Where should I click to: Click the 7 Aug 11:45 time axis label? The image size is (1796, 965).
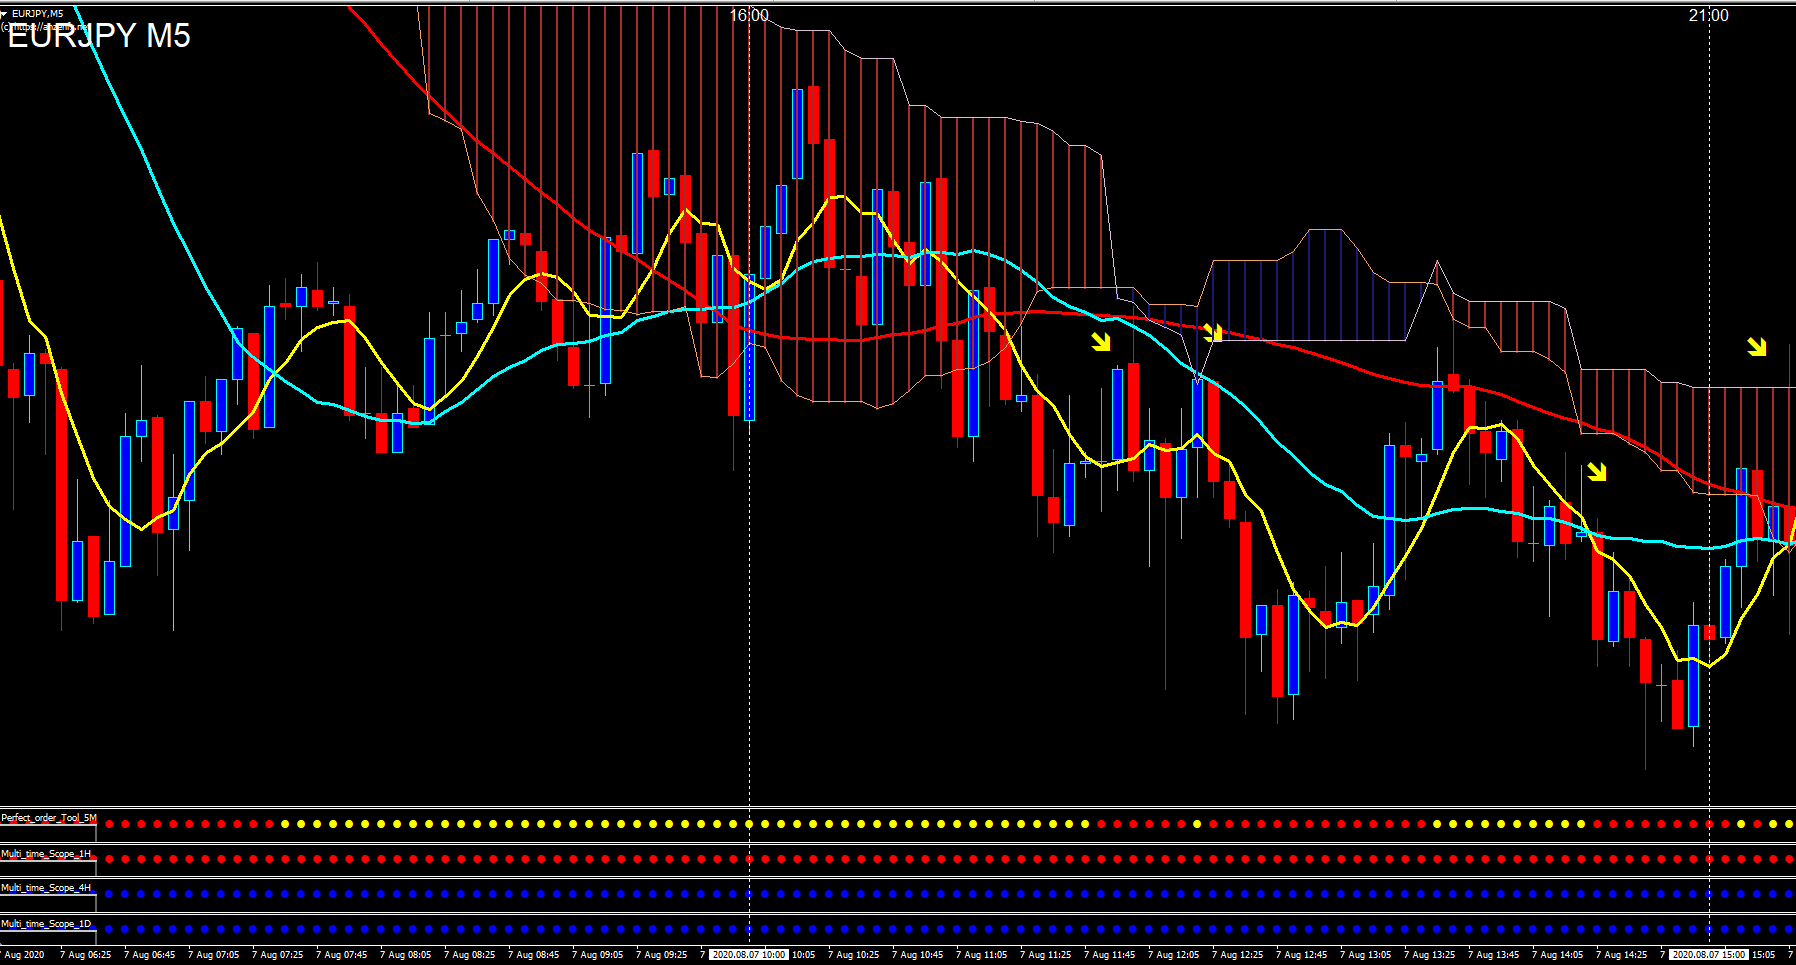point(1110,955)
